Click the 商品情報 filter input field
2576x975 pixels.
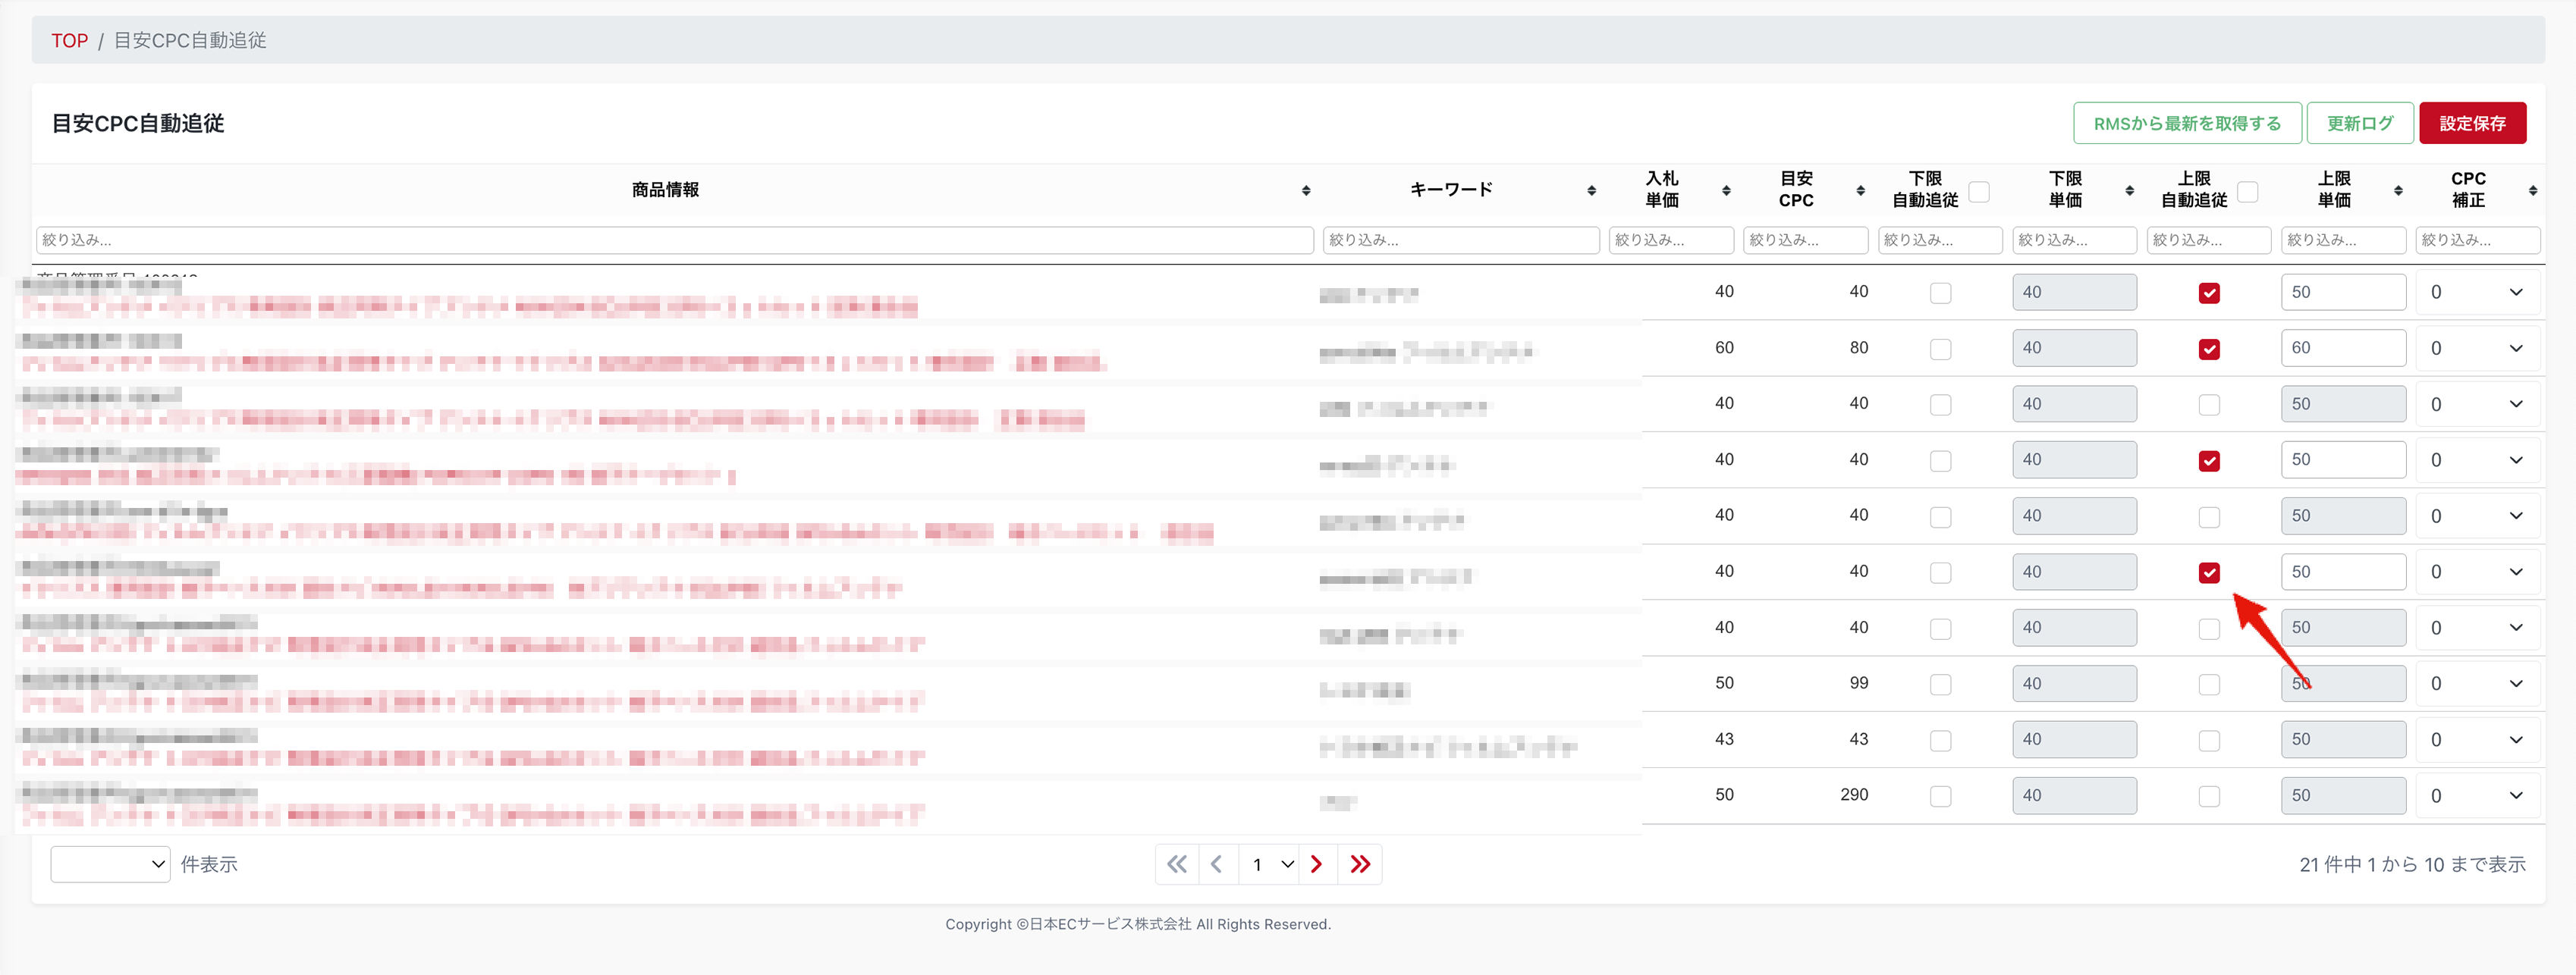click(x=674, y=240)
